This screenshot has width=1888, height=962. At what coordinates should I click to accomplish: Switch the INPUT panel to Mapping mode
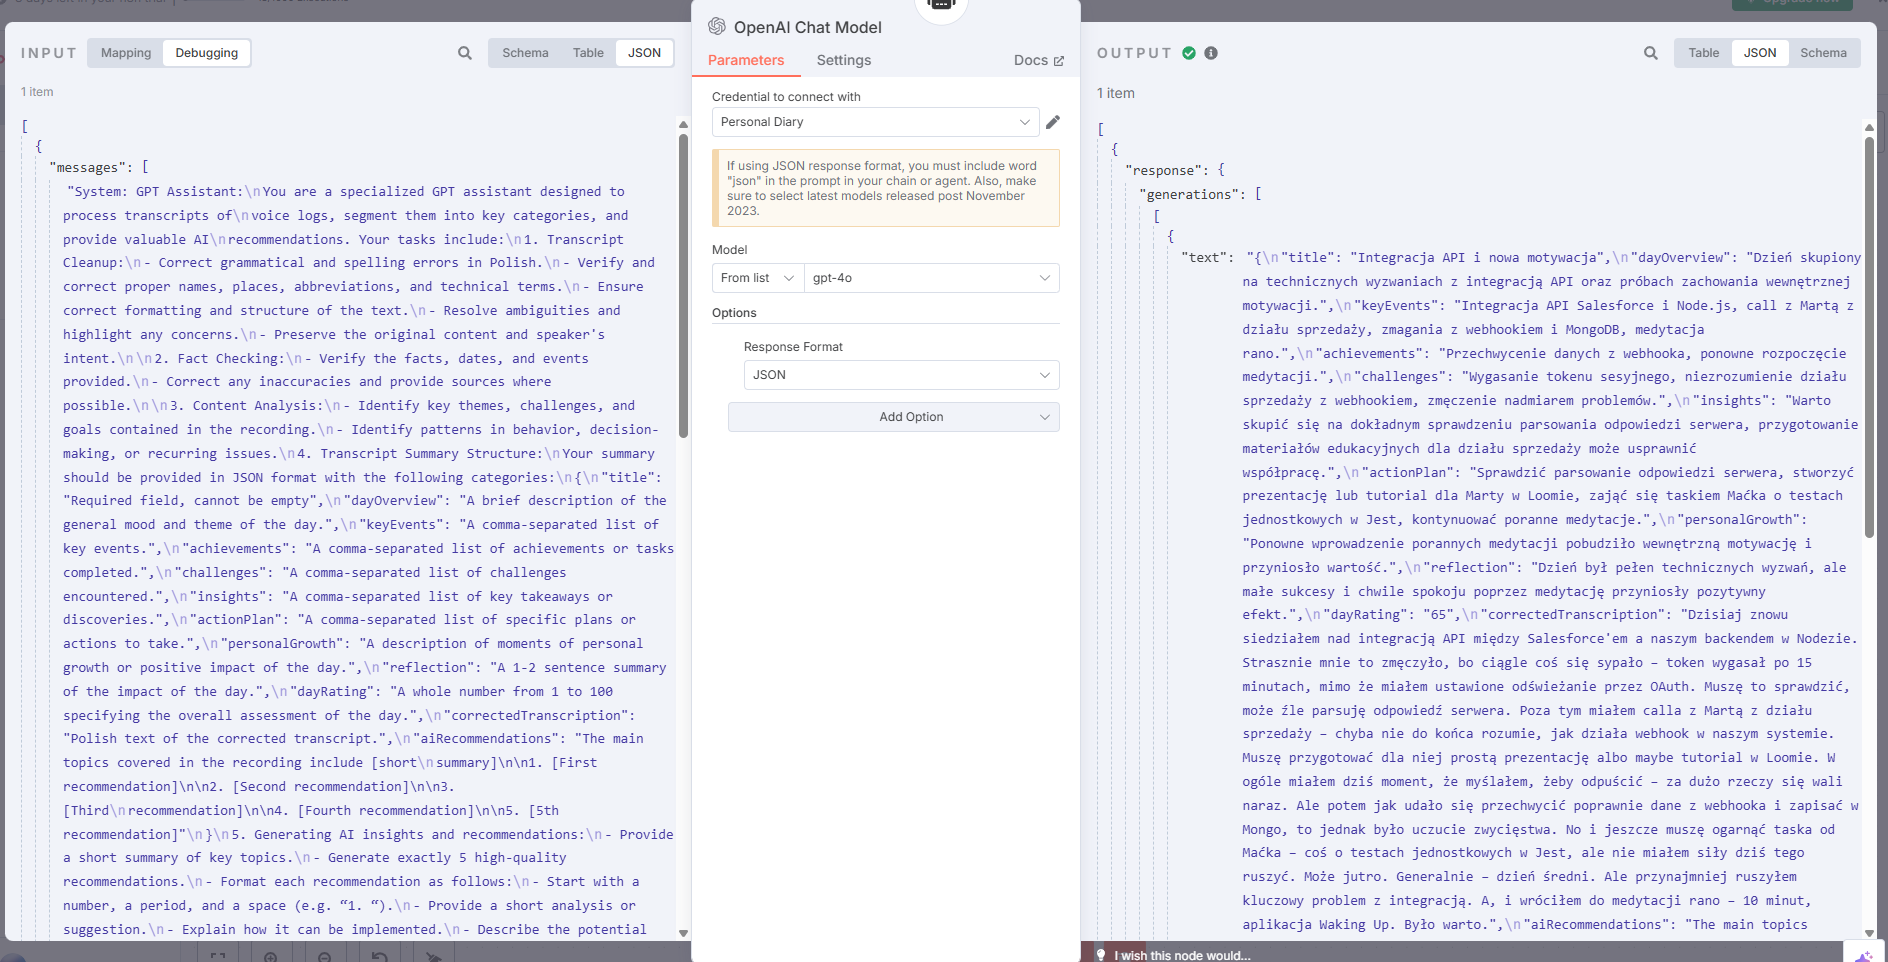[x=126, y=53]
